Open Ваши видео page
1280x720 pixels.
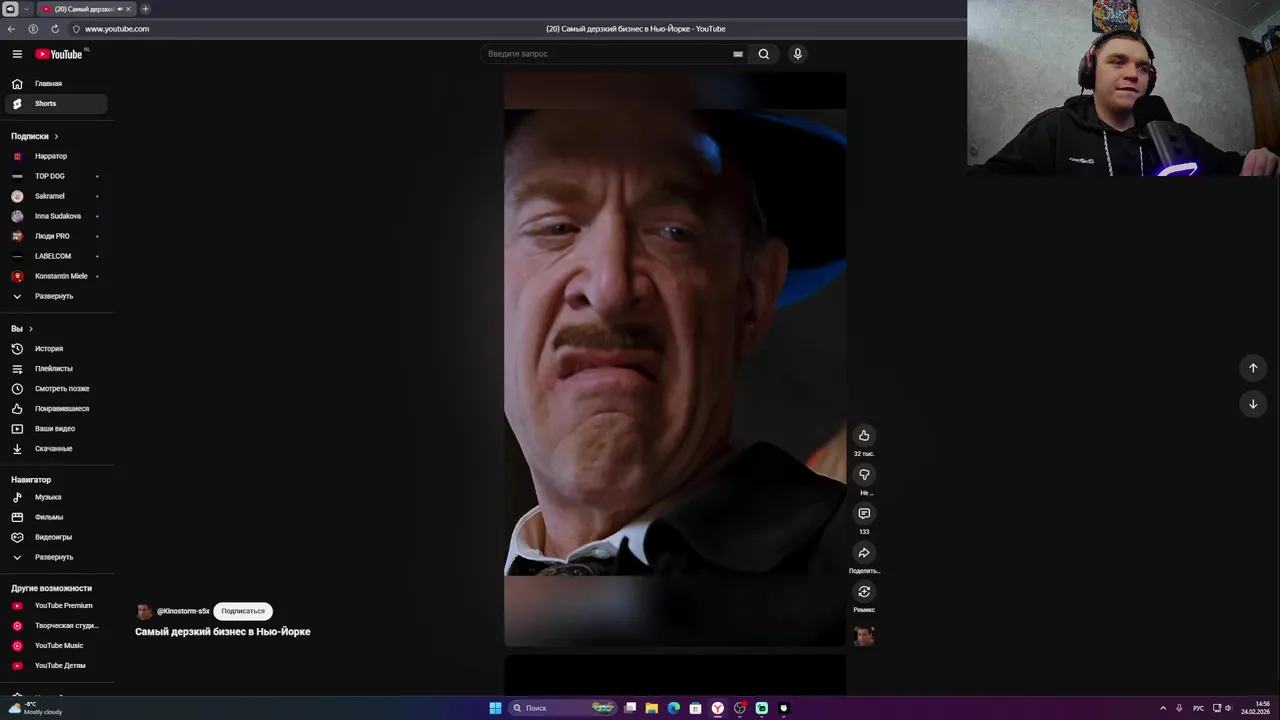point(56,429)
